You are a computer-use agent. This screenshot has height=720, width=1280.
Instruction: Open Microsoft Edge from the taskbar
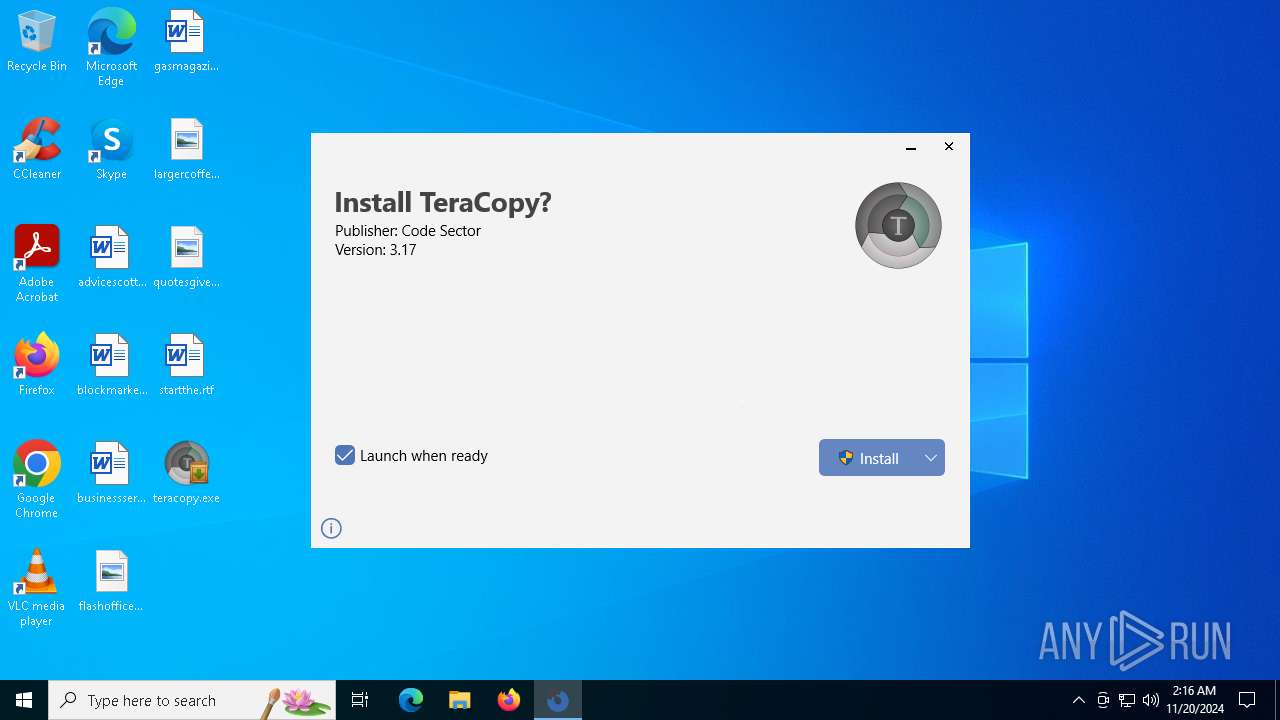(x=411, y=700)
